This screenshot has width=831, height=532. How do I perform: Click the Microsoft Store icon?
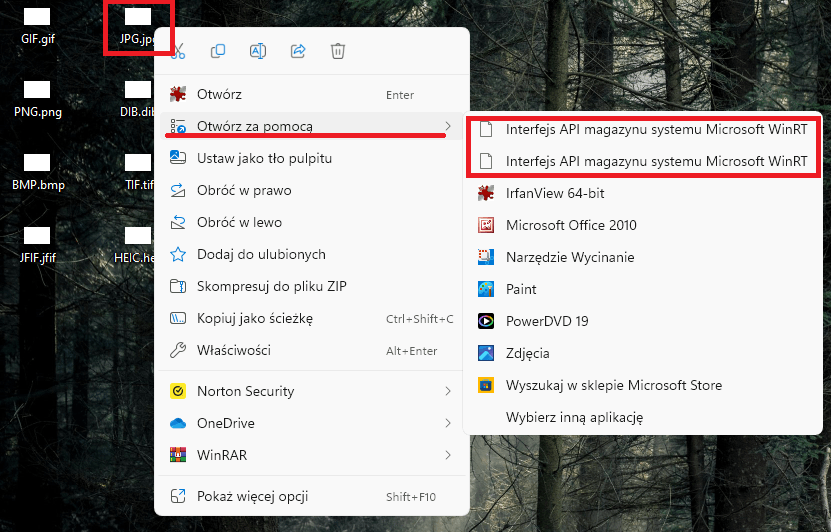click(486, 385)
